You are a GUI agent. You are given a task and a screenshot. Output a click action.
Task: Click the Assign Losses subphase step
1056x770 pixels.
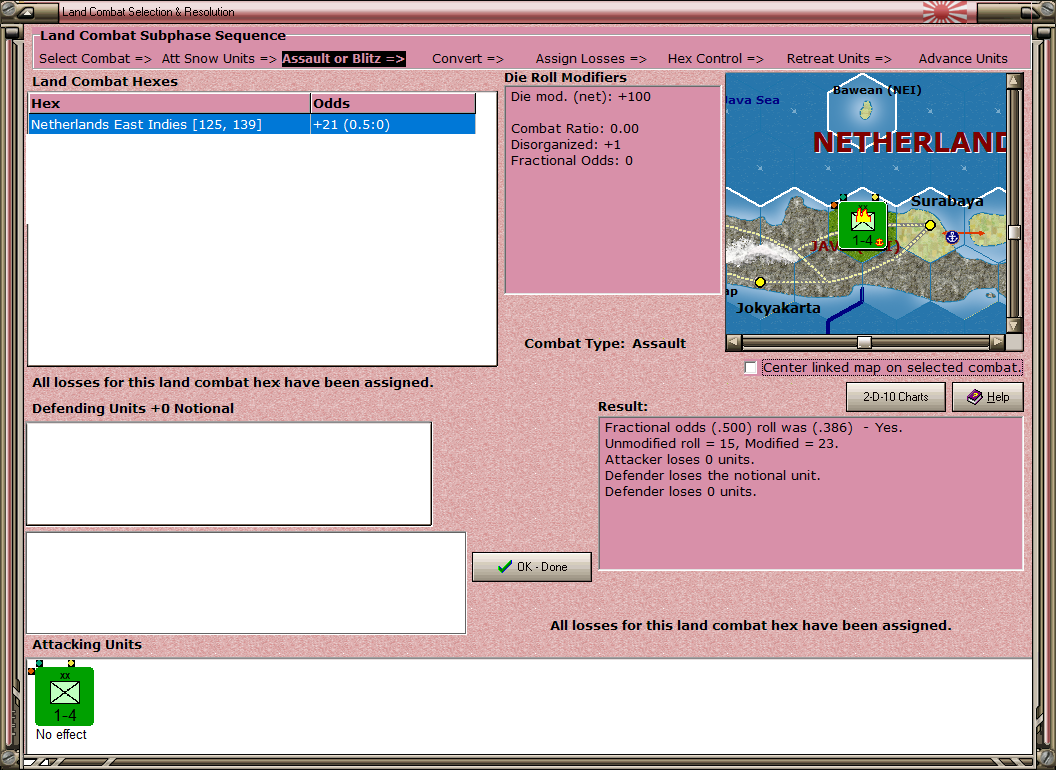(x=591, y=59)
